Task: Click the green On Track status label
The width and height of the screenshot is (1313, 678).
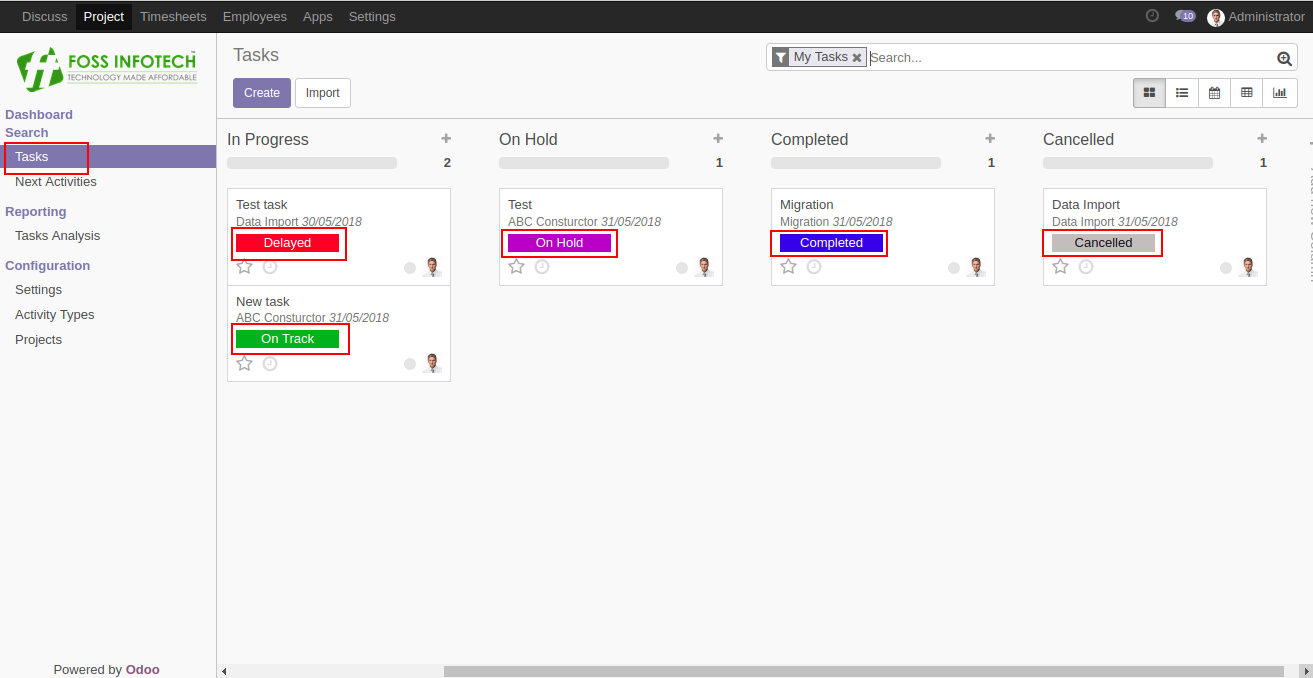Action: point(288,339)
